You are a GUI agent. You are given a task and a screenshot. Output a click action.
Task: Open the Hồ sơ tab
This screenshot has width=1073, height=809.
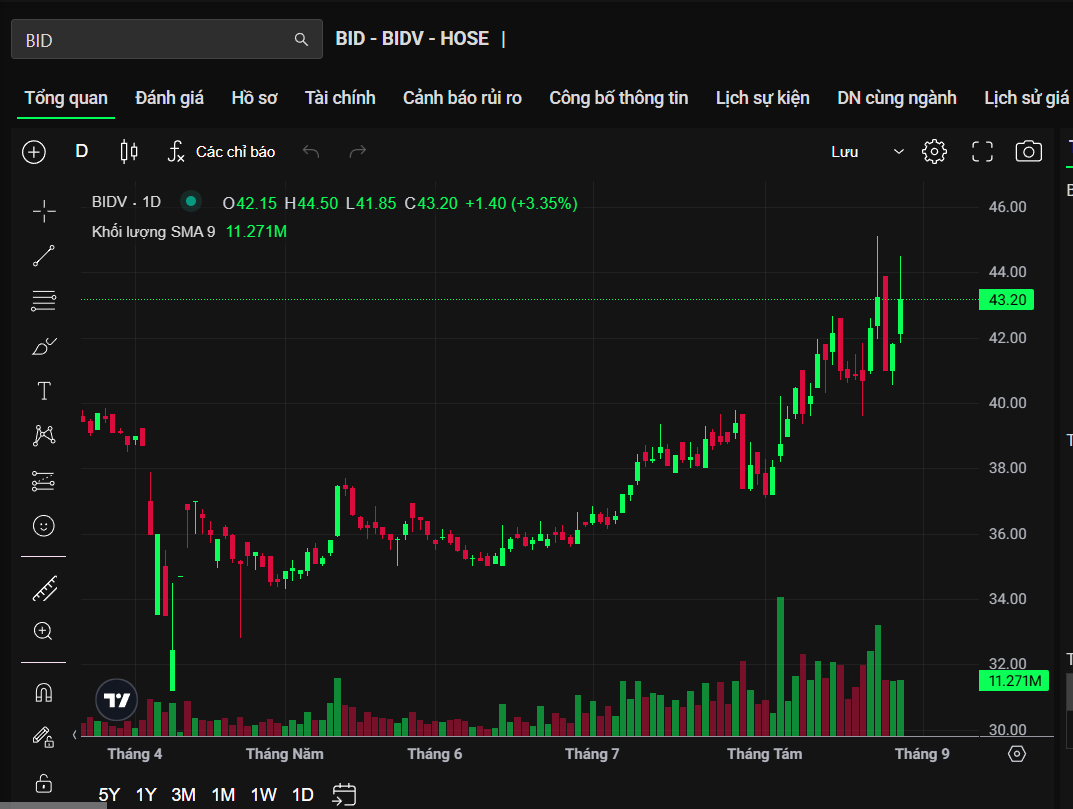[254, 98]
